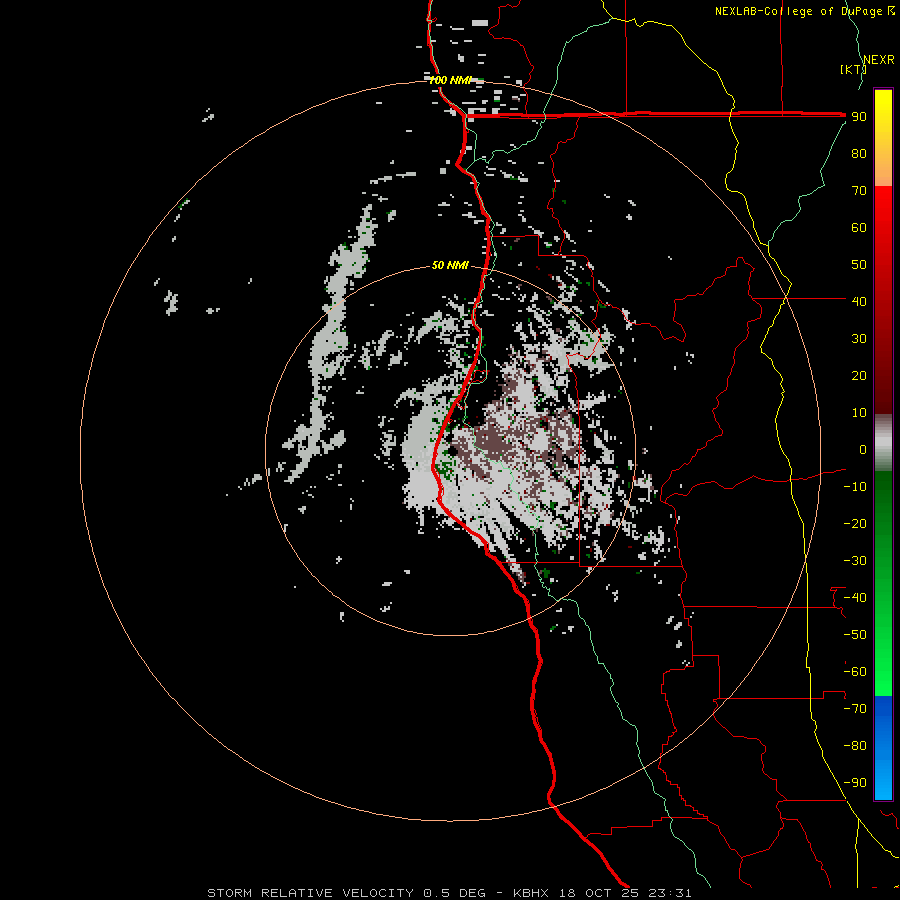The width and height of the screenshot is (900, 900).
Task: Click the 10 value on velocity scale
Action: click(x=859, y=413)
